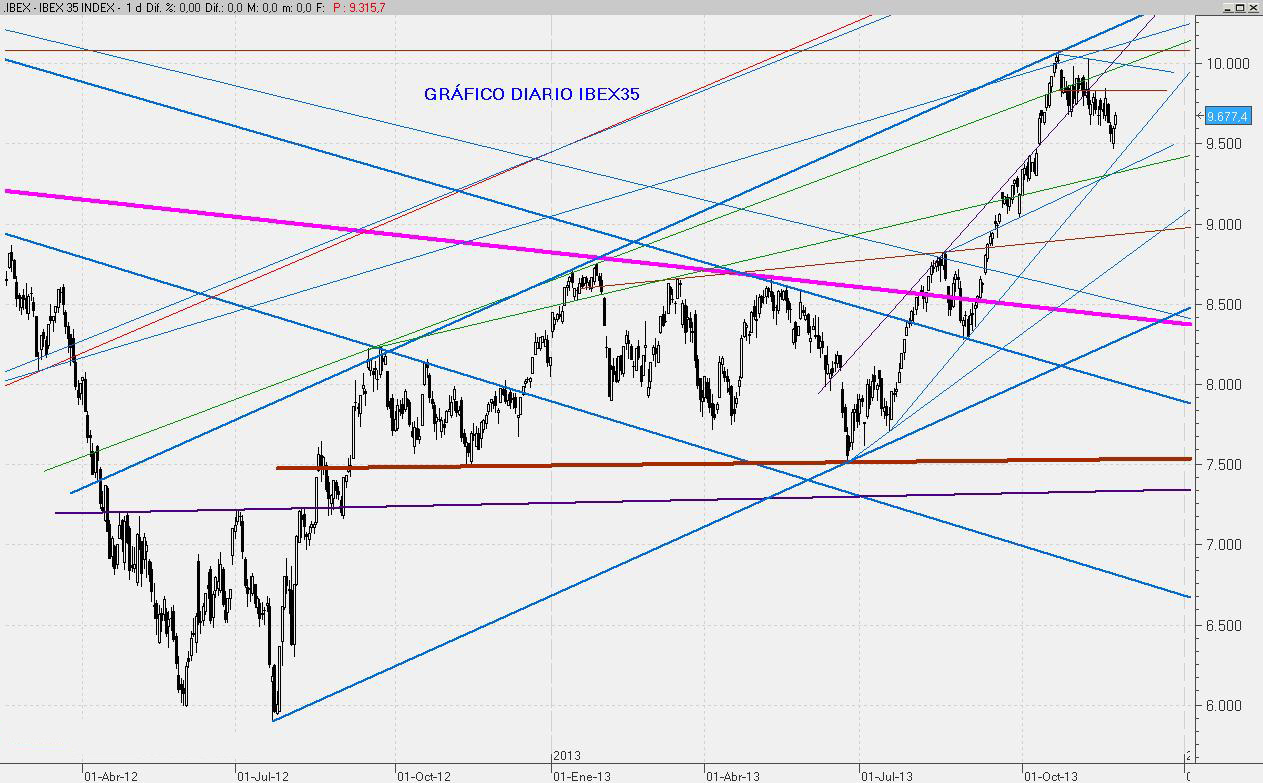Click the 01-Abr-12 date marker
This screenshot has height=783, width=1263.
tap(110, 775)
